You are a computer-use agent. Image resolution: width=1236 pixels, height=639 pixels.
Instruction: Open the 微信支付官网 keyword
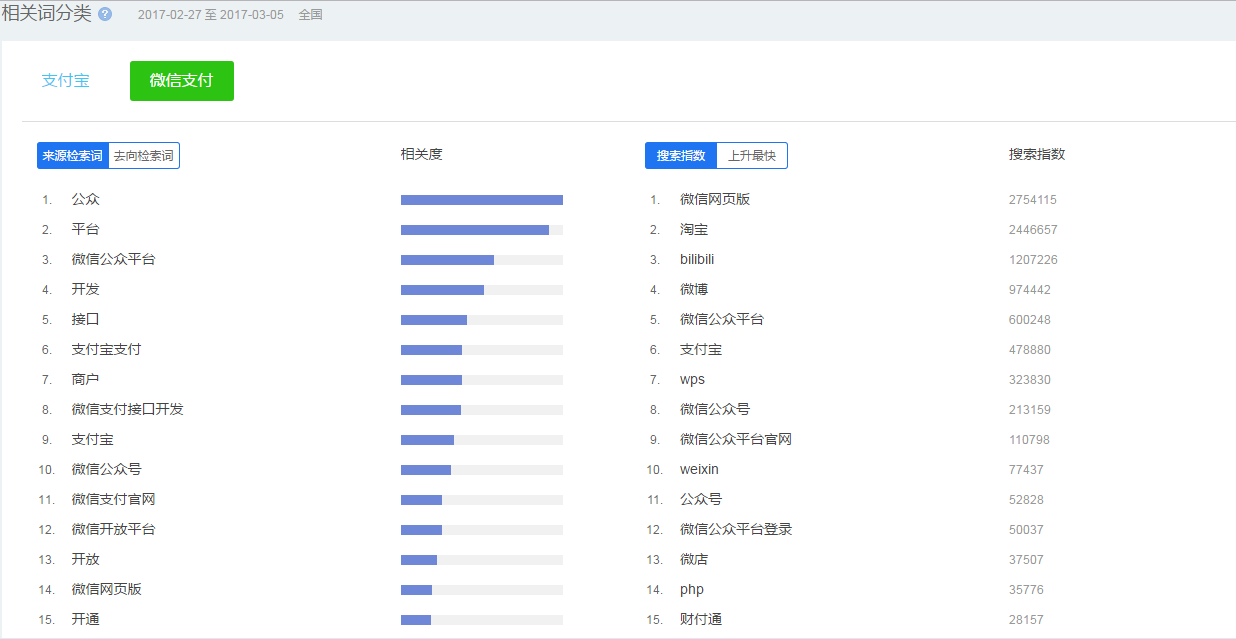pyautogui.click(x=114, y=500)
